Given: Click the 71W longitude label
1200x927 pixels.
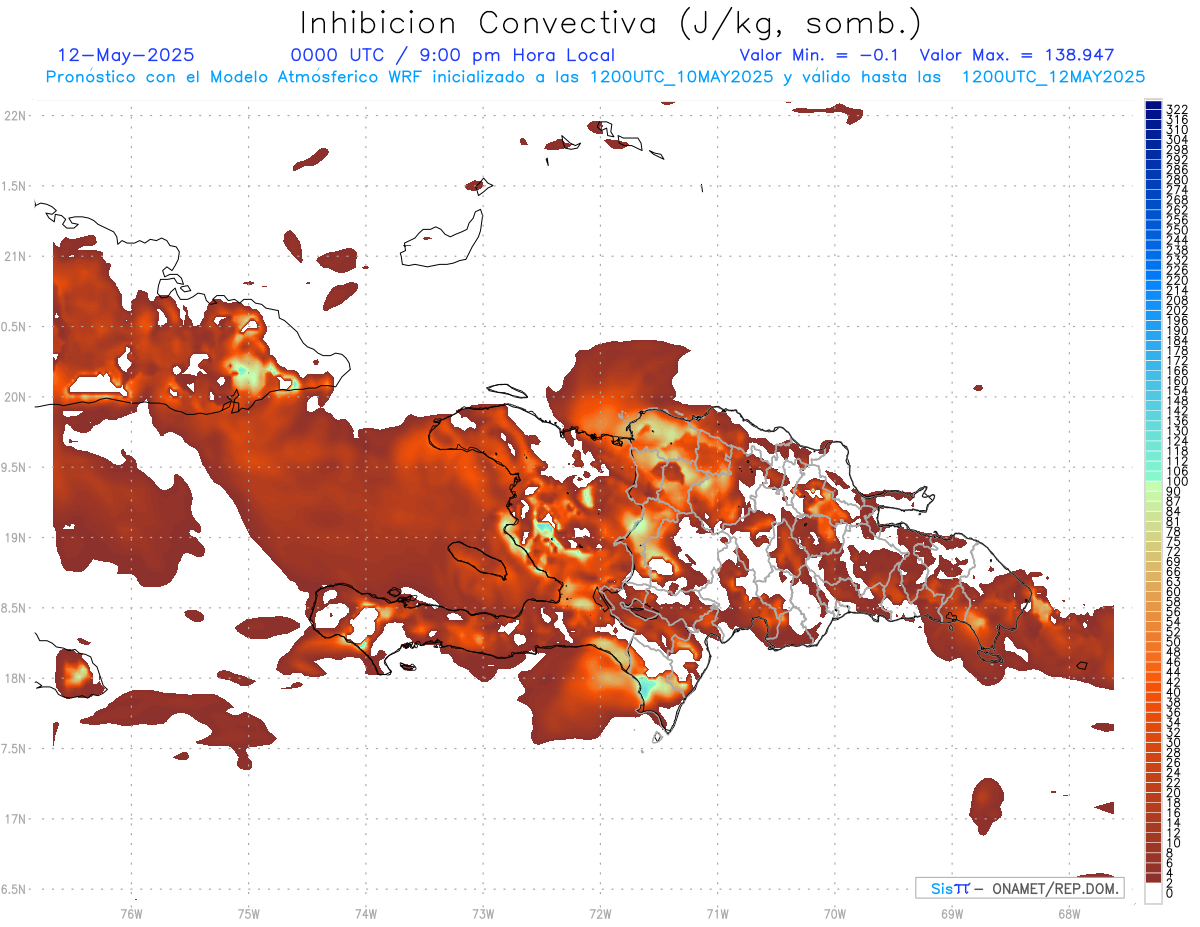Looking at the screenshot, I should 717,913.
